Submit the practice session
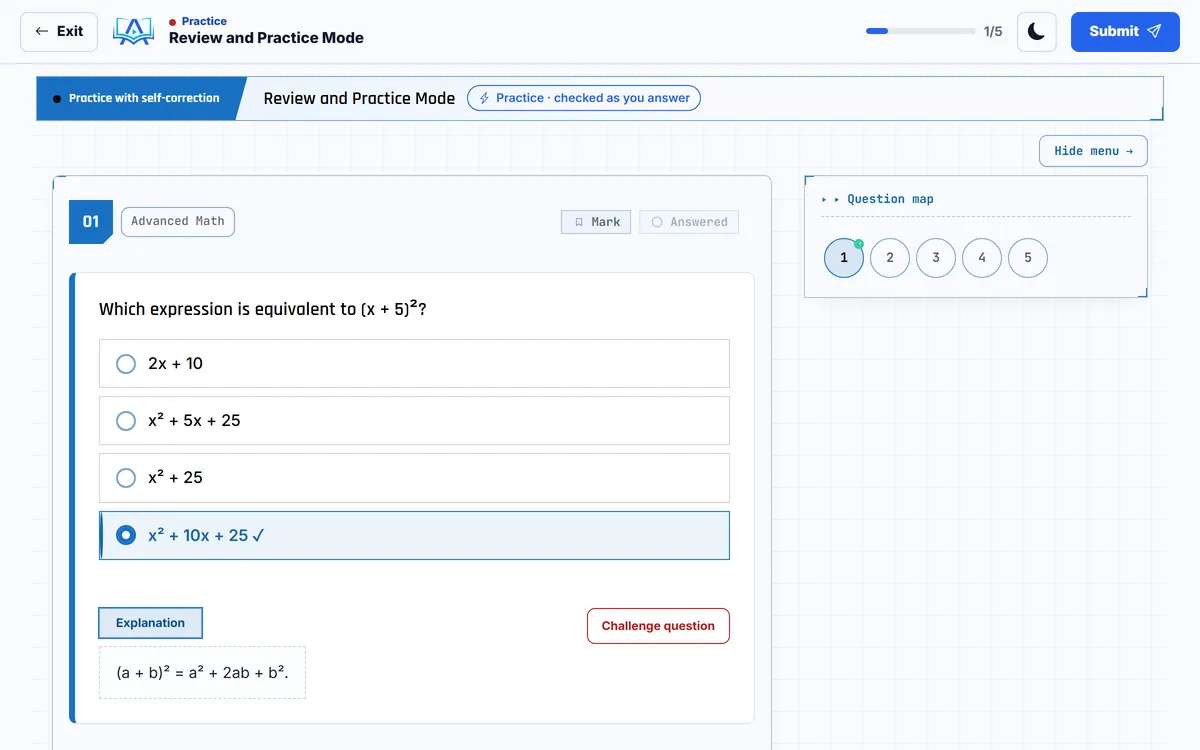1200x750 pixels. tap(1125, 32)
